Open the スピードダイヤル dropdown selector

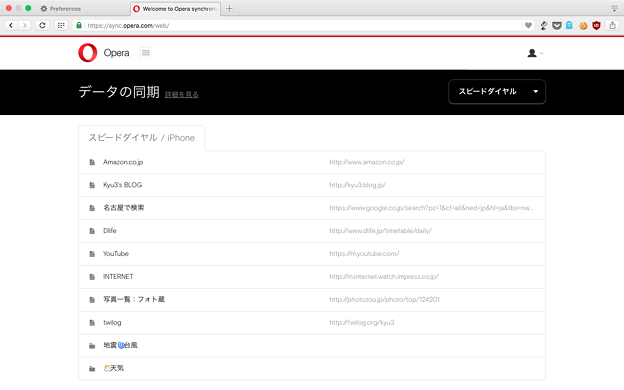[x=497, y=92]
